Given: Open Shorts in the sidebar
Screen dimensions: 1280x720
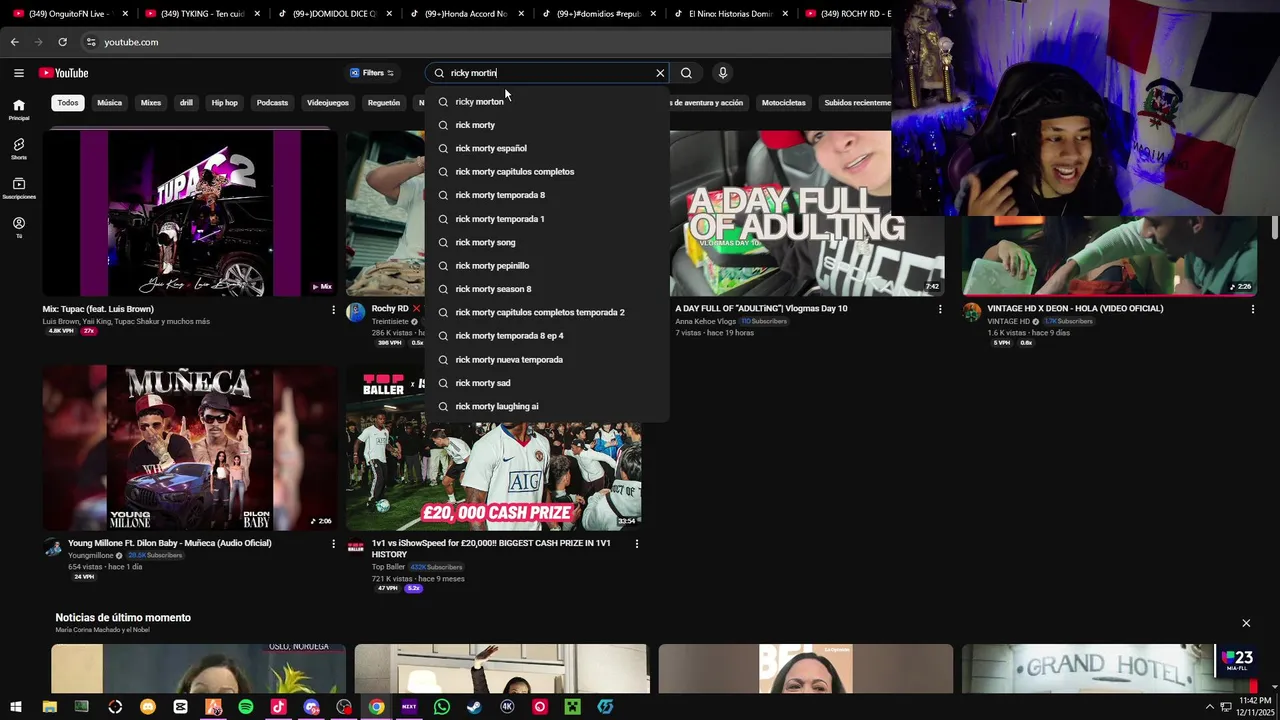Looking at the screenshot, I should (19, 149).
